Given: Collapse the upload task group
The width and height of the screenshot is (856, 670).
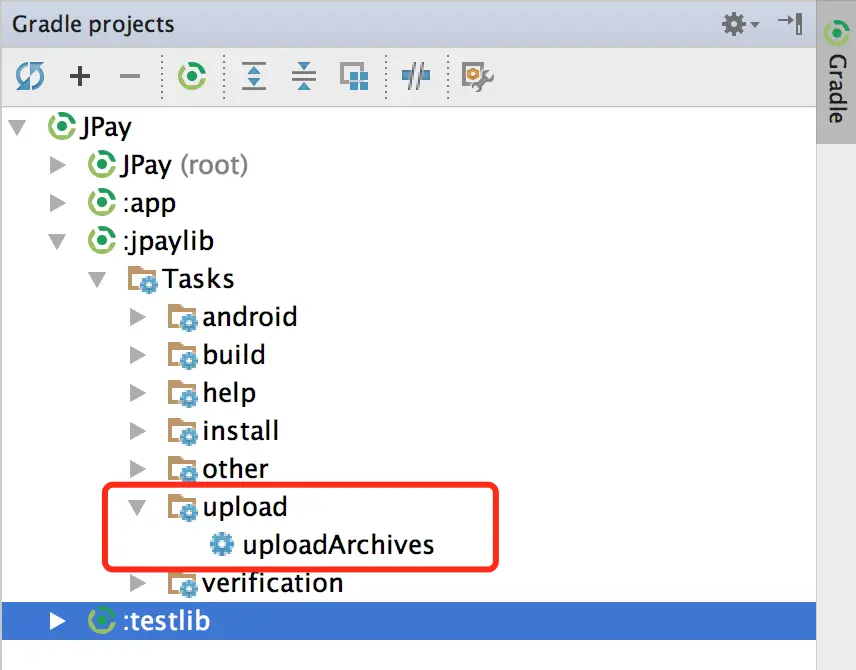Looking at the screenshot, I should (137, 507).
